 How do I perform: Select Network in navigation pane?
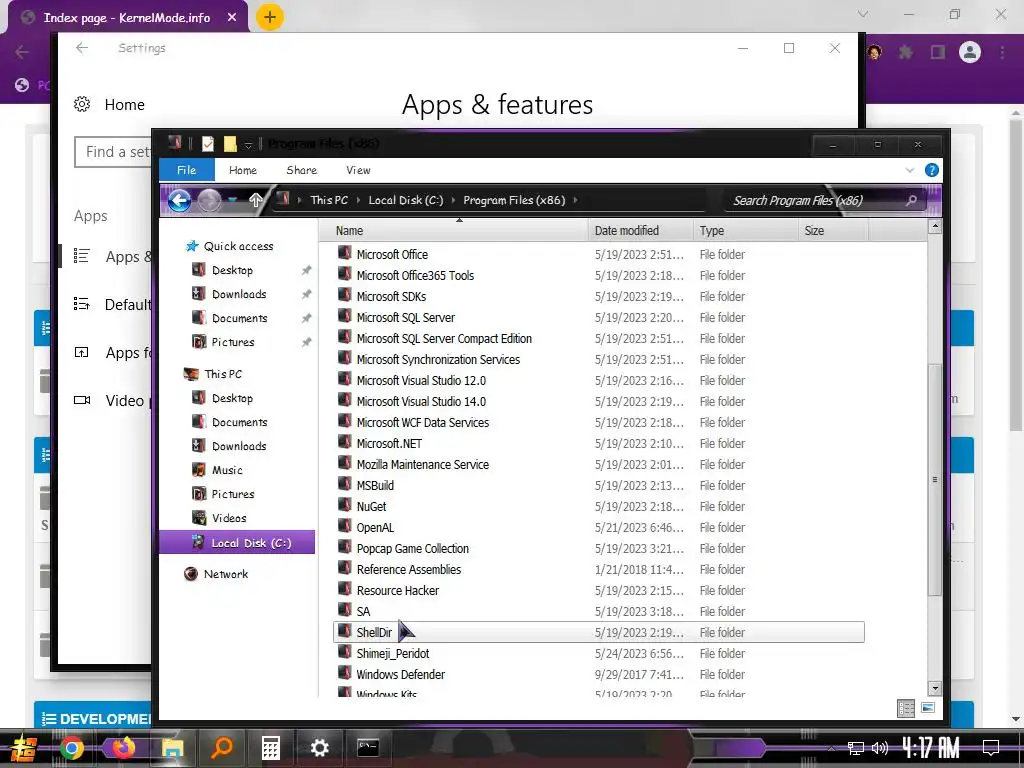(225, 574)
